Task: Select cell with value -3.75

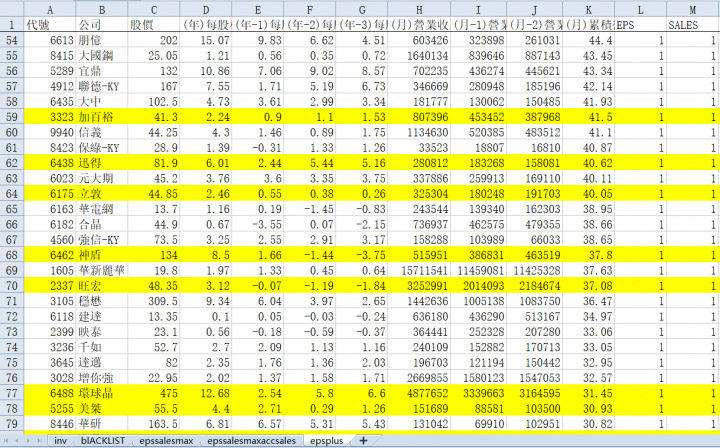Action: (361, 255)
